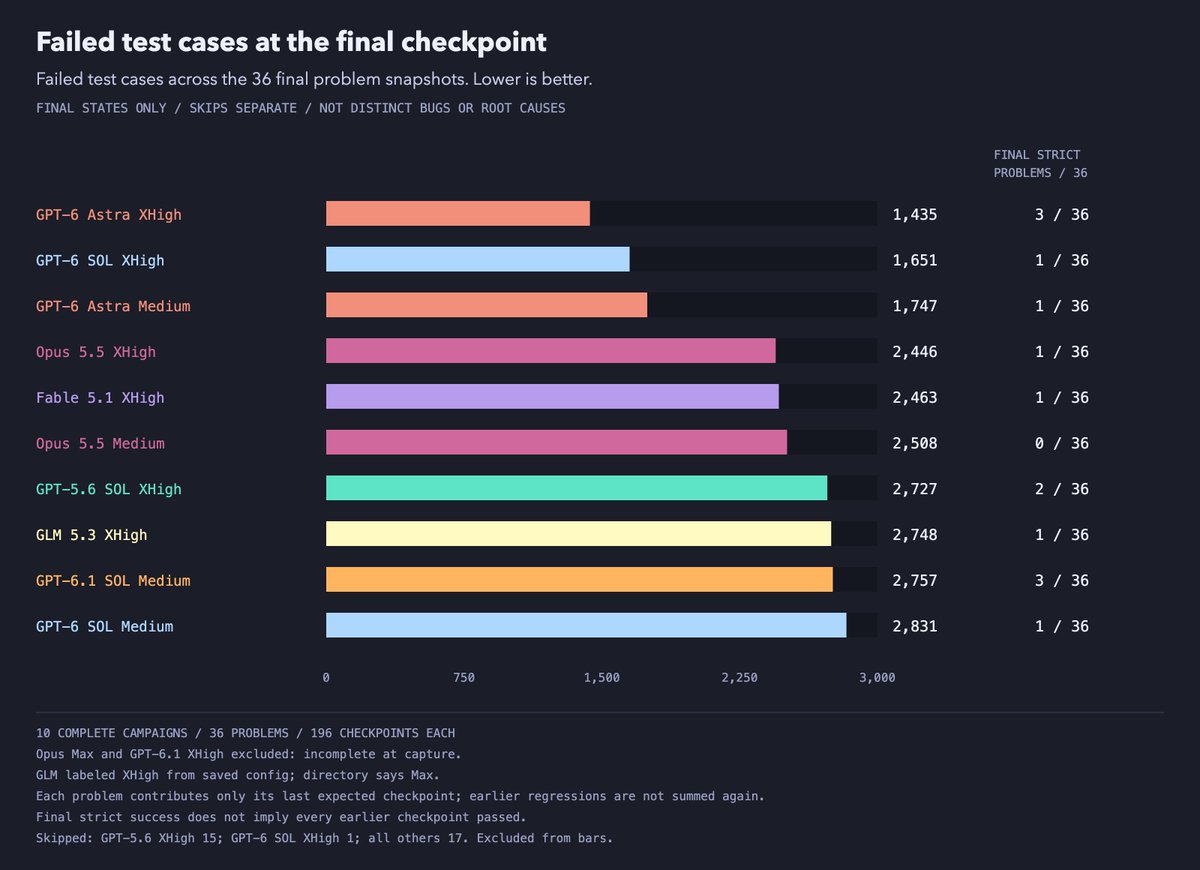Select the teal GPT-5.6 SOL XHigh bar

pos(577,489)
